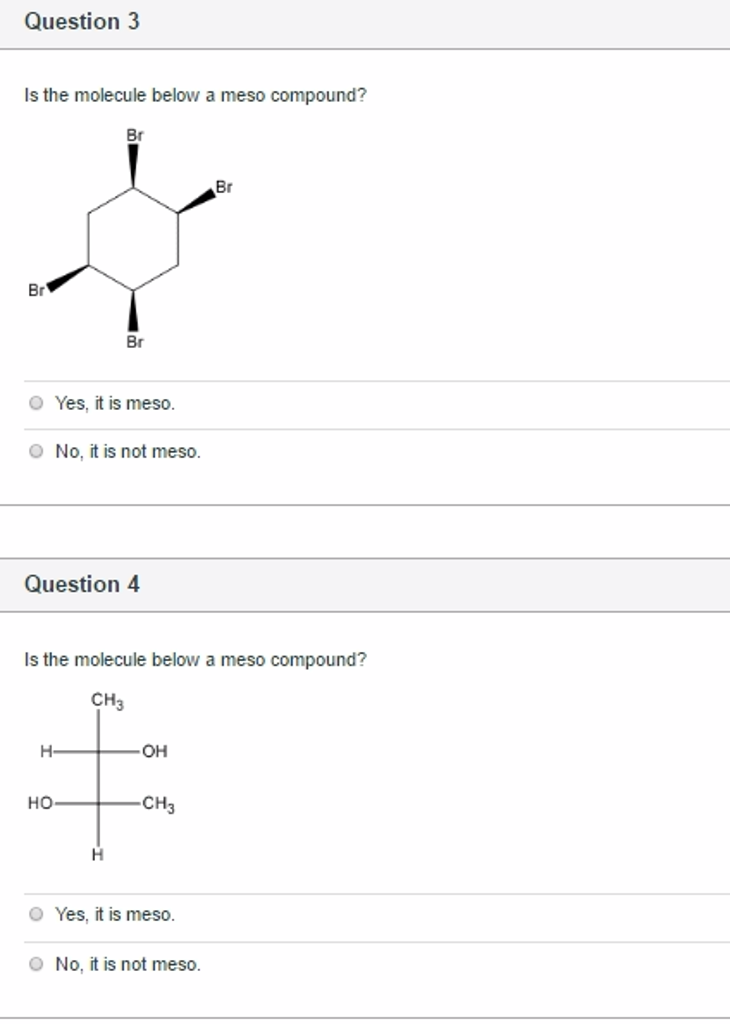Click the left H label on the Fischer projection
730x1024 pixels.
point(45,751)
